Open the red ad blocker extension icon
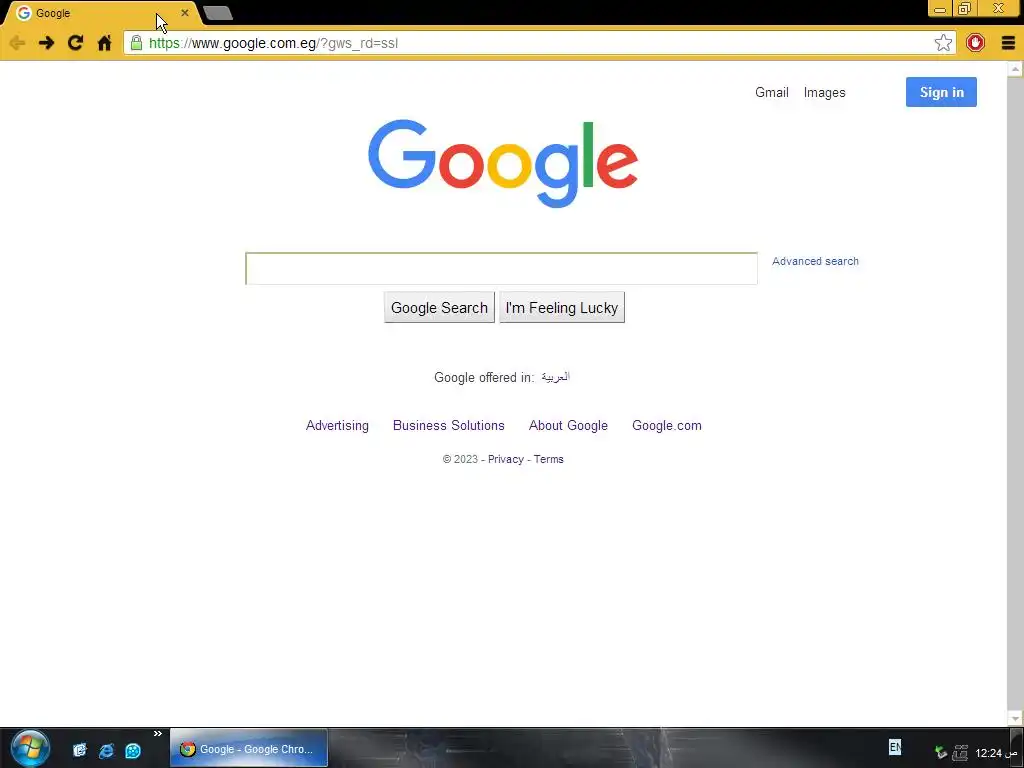This screenshot has height=768, width=1024. point(975,43)
